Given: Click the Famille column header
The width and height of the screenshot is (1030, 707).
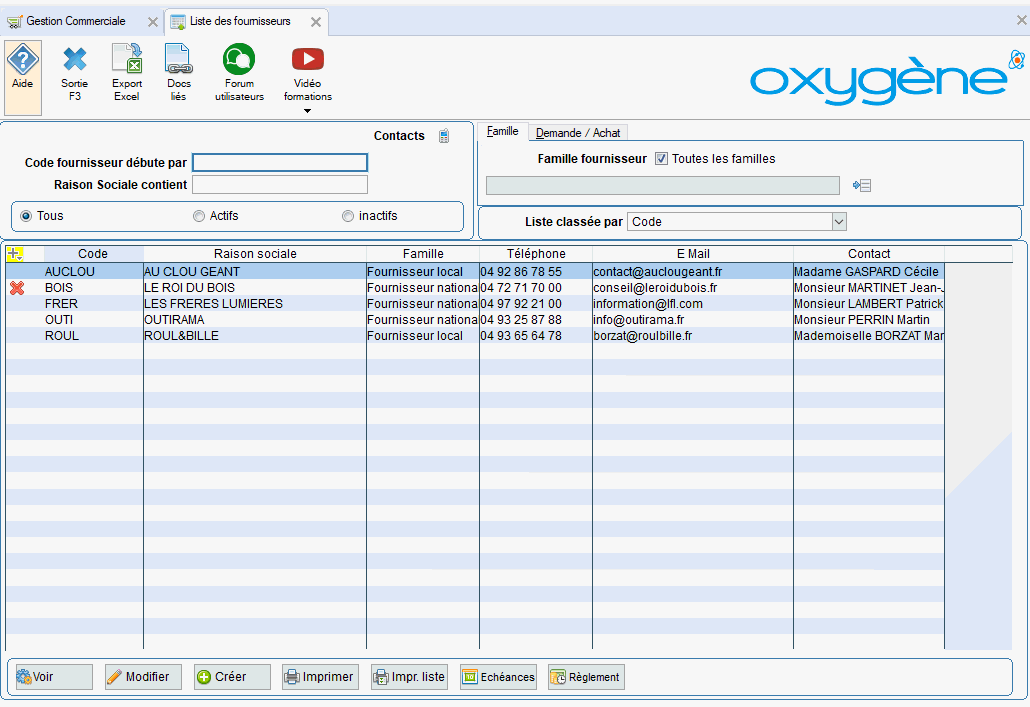Looking at the screenshot, I should (x=423, y=254).
